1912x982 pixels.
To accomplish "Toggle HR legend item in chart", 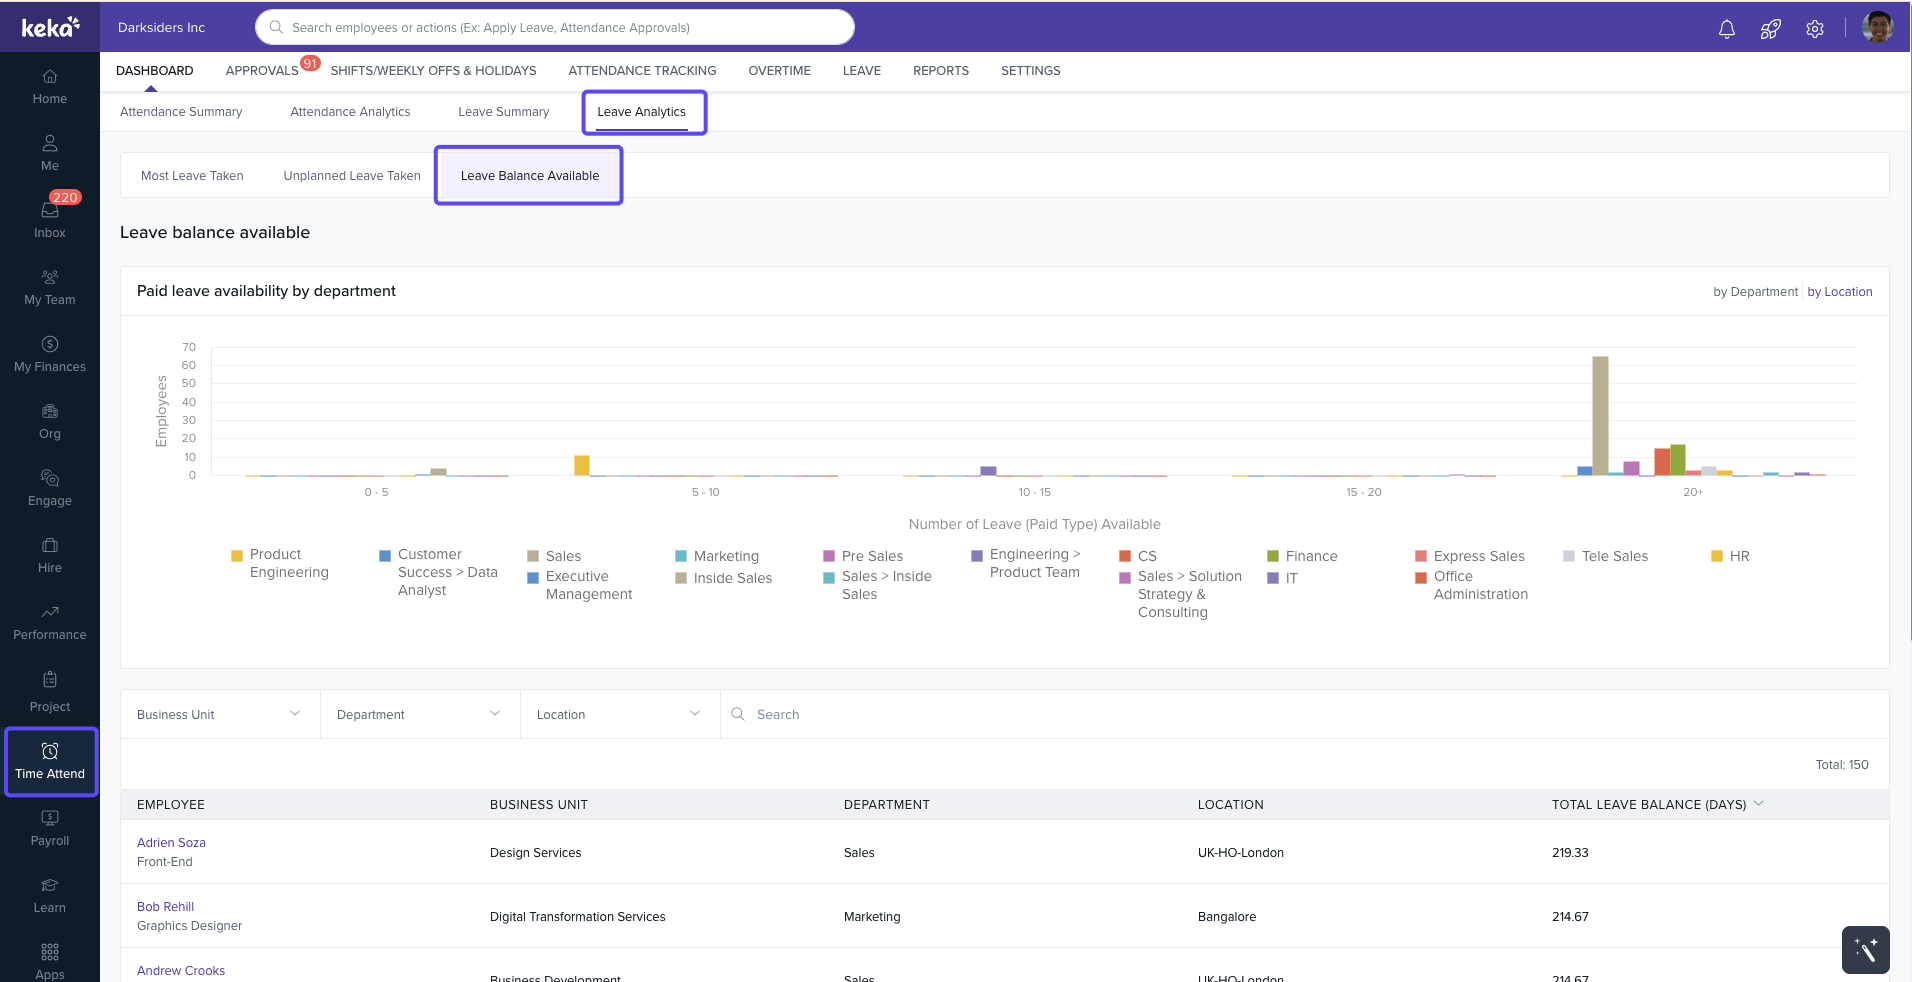I will [x=1738, y=556].
